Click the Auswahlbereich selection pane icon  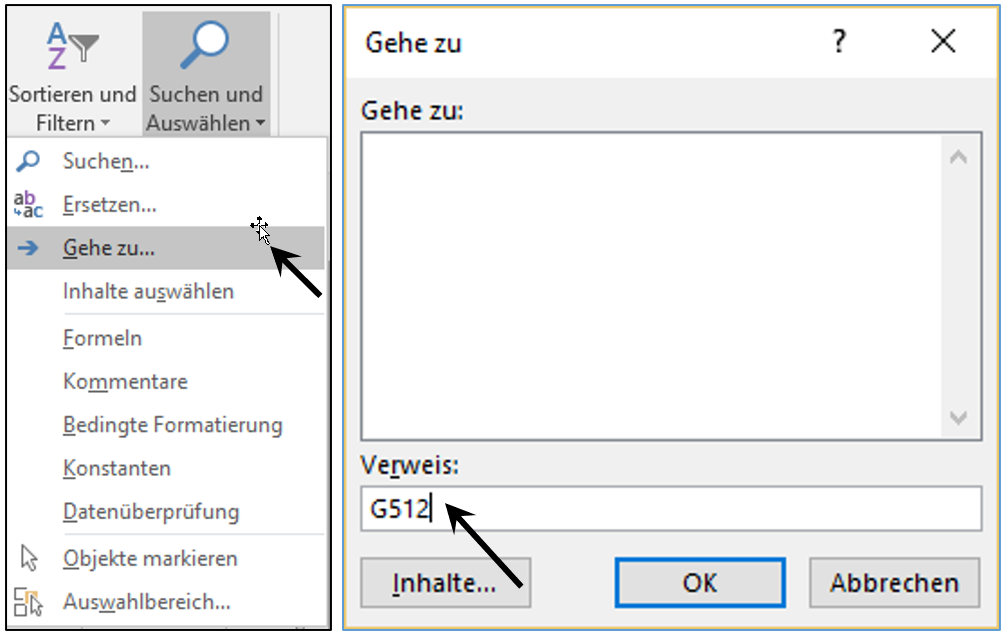28,602
